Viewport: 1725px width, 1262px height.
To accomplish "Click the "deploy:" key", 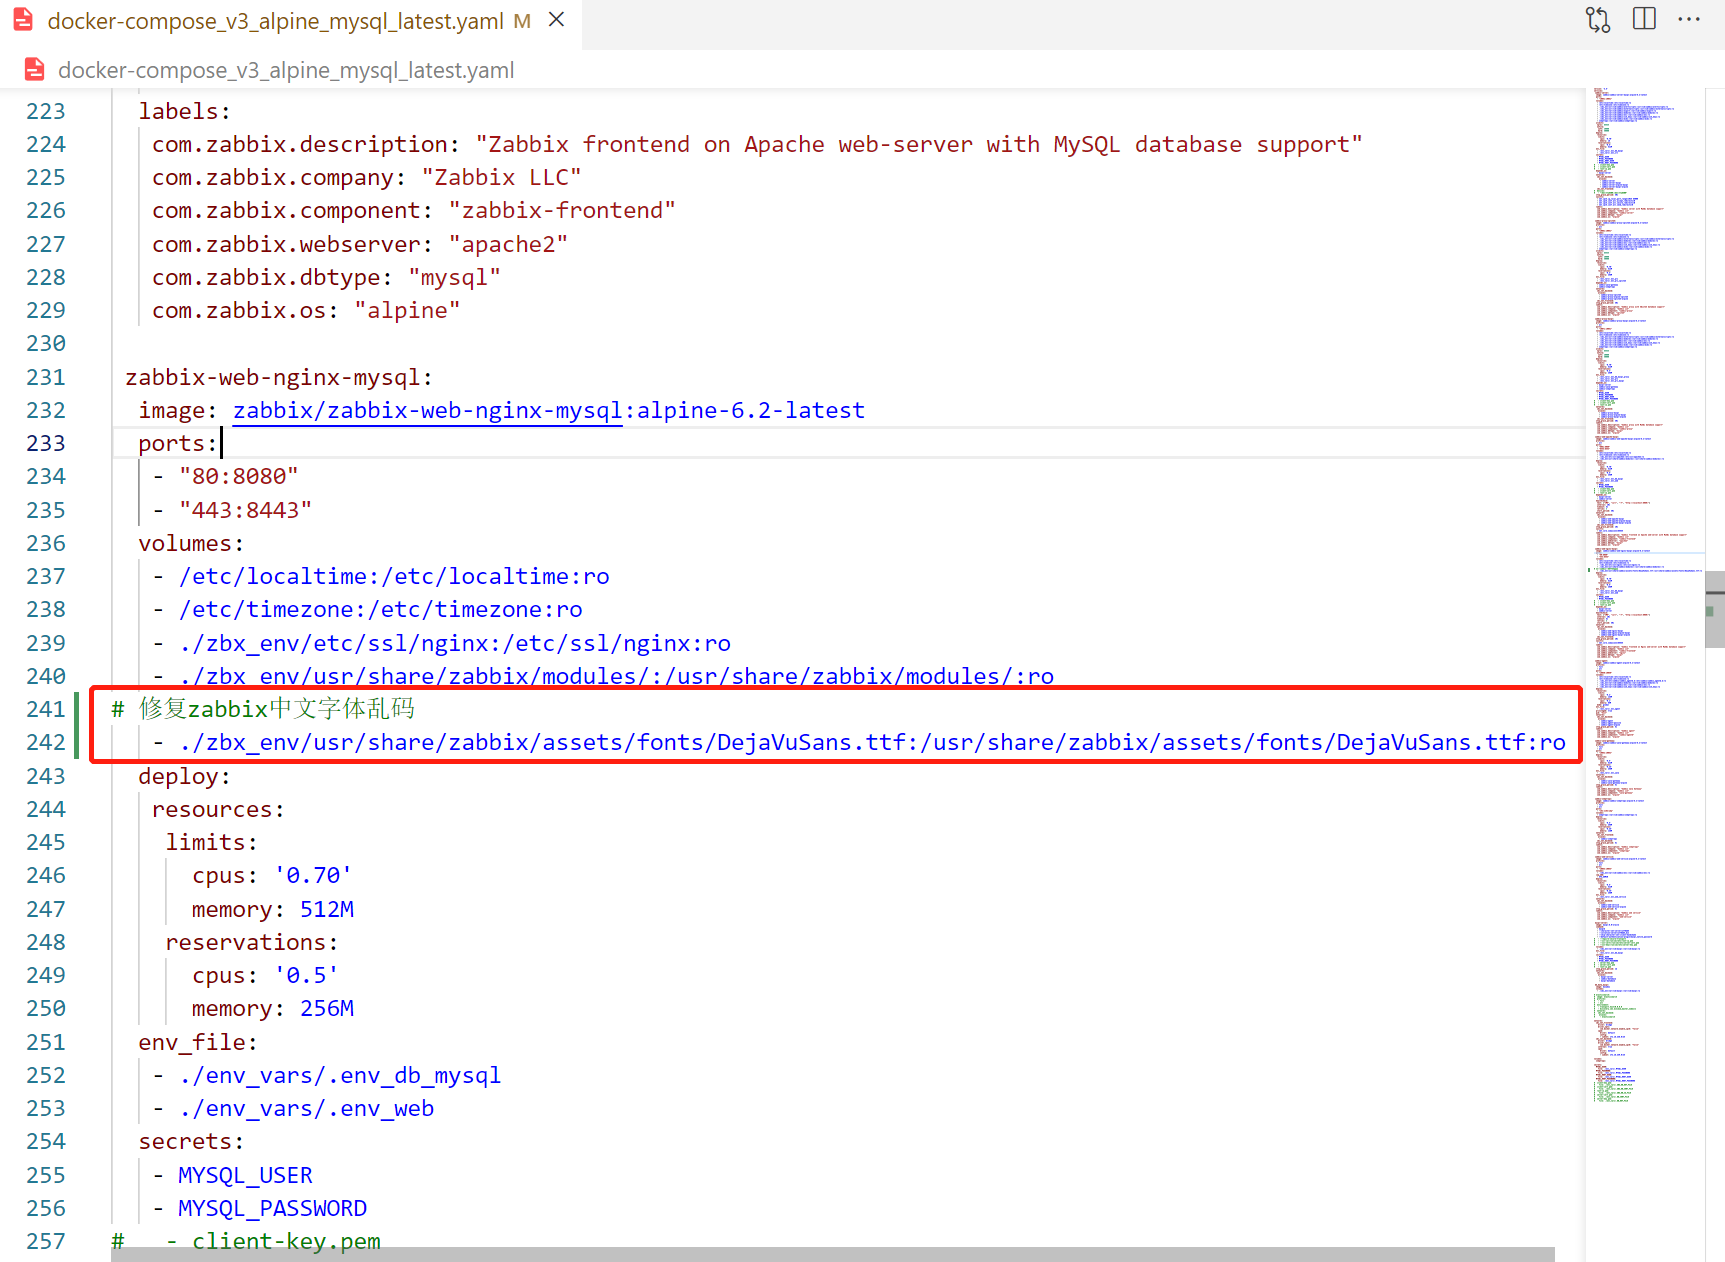I will pyautogui.click(x=185, y=776).
